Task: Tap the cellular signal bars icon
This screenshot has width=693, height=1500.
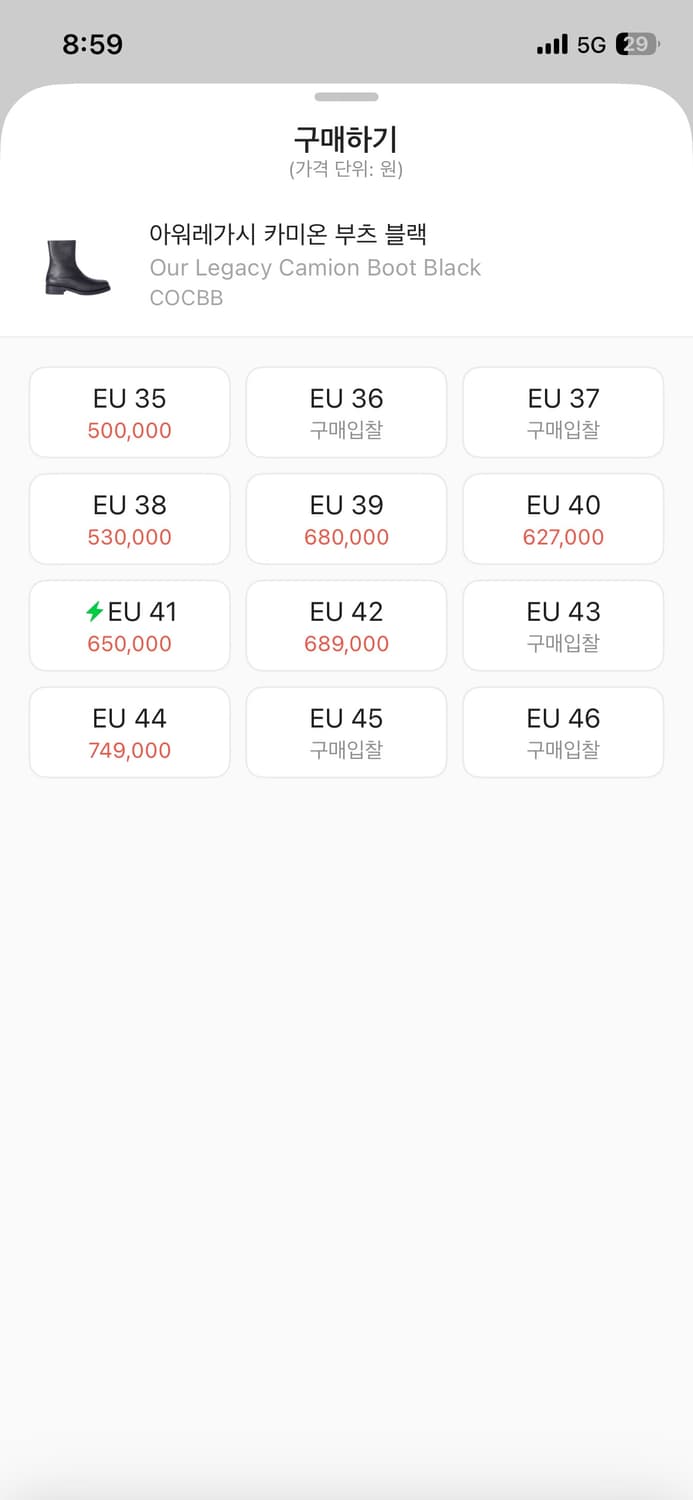Action: [x=552, y=45]
